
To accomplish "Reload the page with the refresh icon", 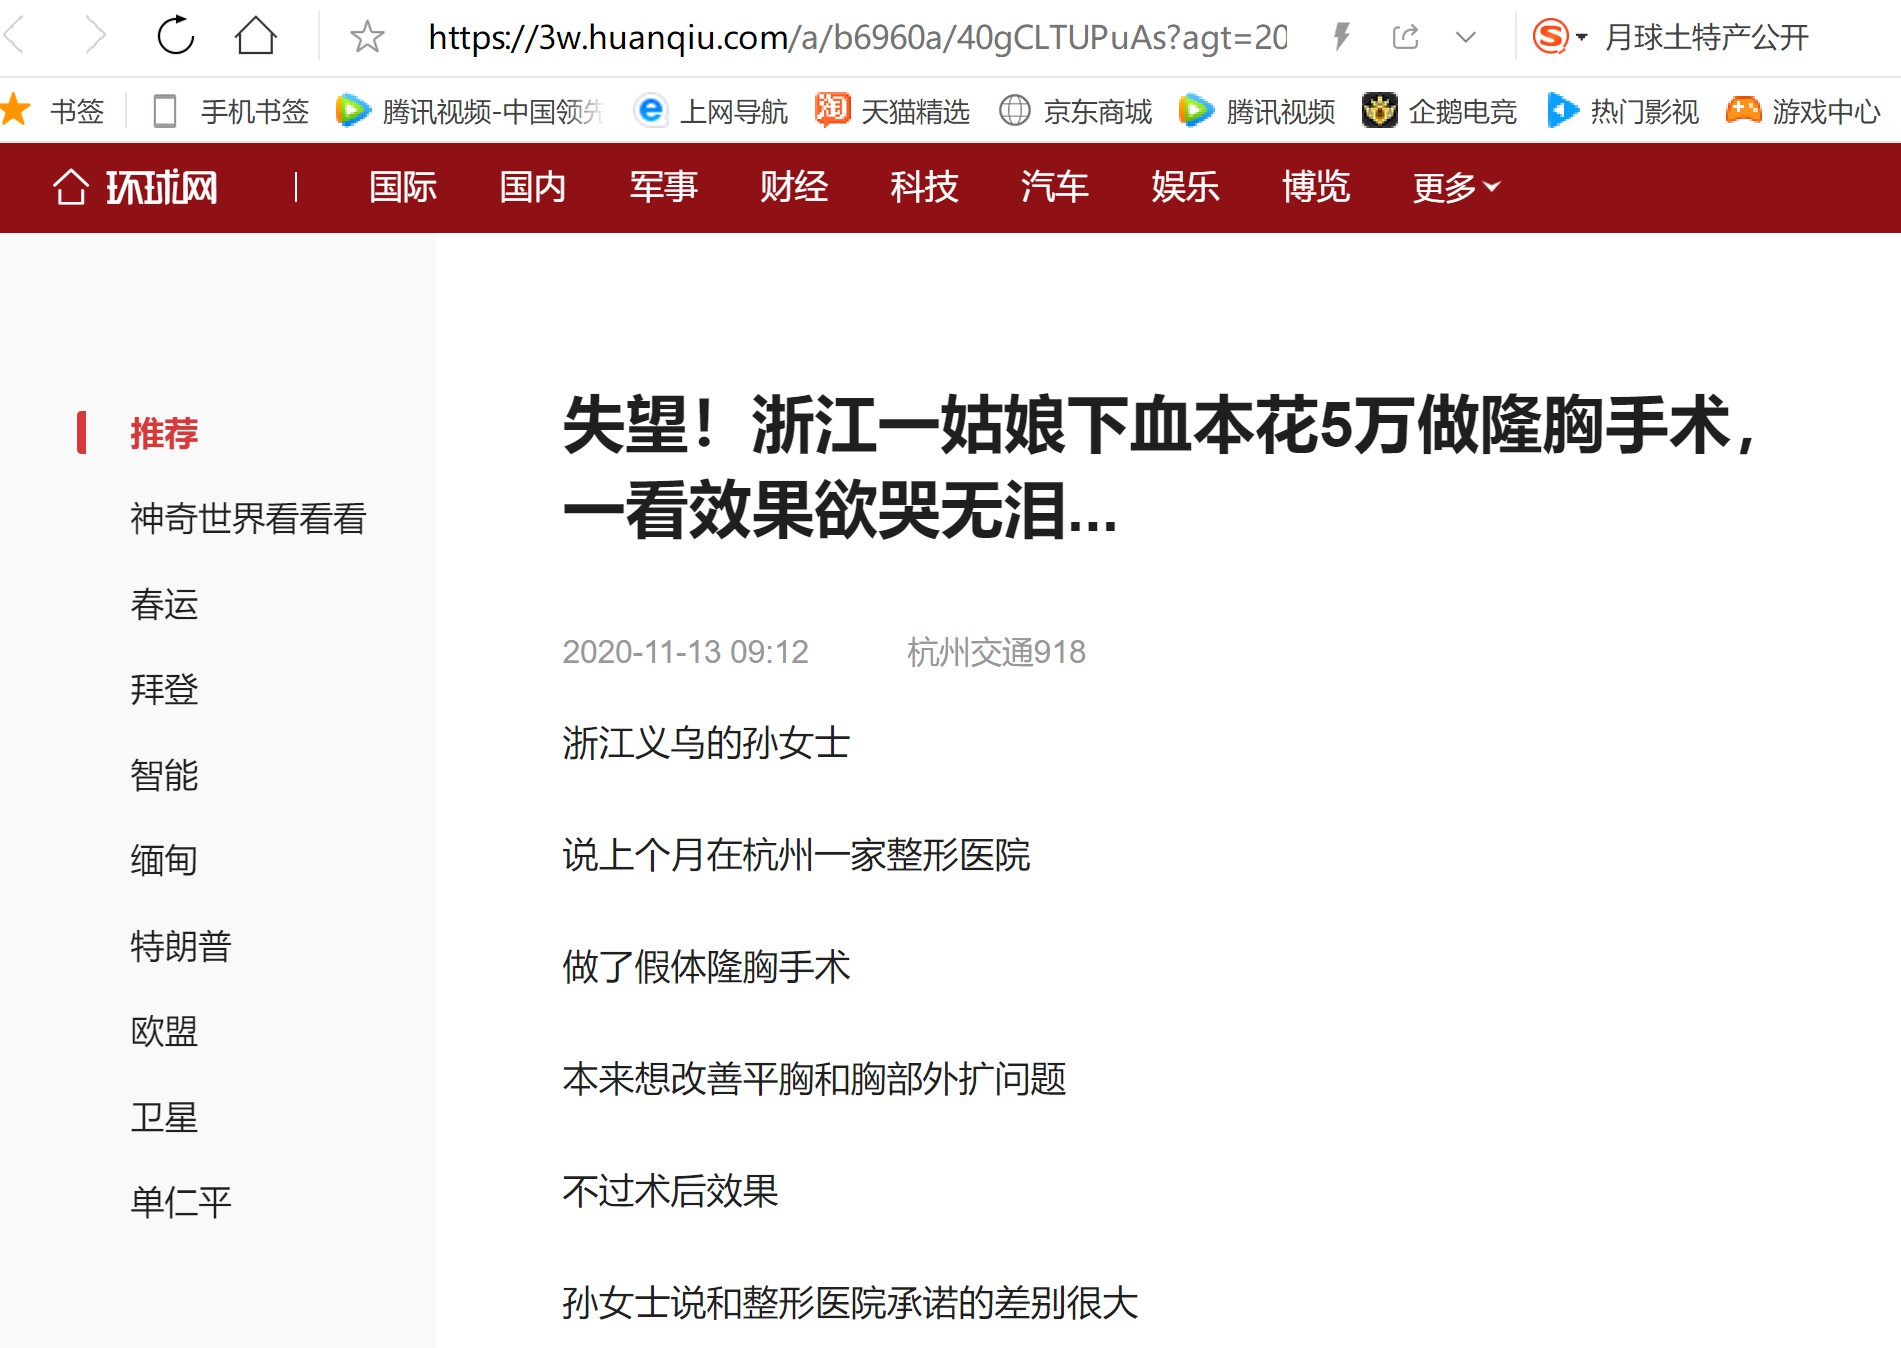I will tap(176, 36).
